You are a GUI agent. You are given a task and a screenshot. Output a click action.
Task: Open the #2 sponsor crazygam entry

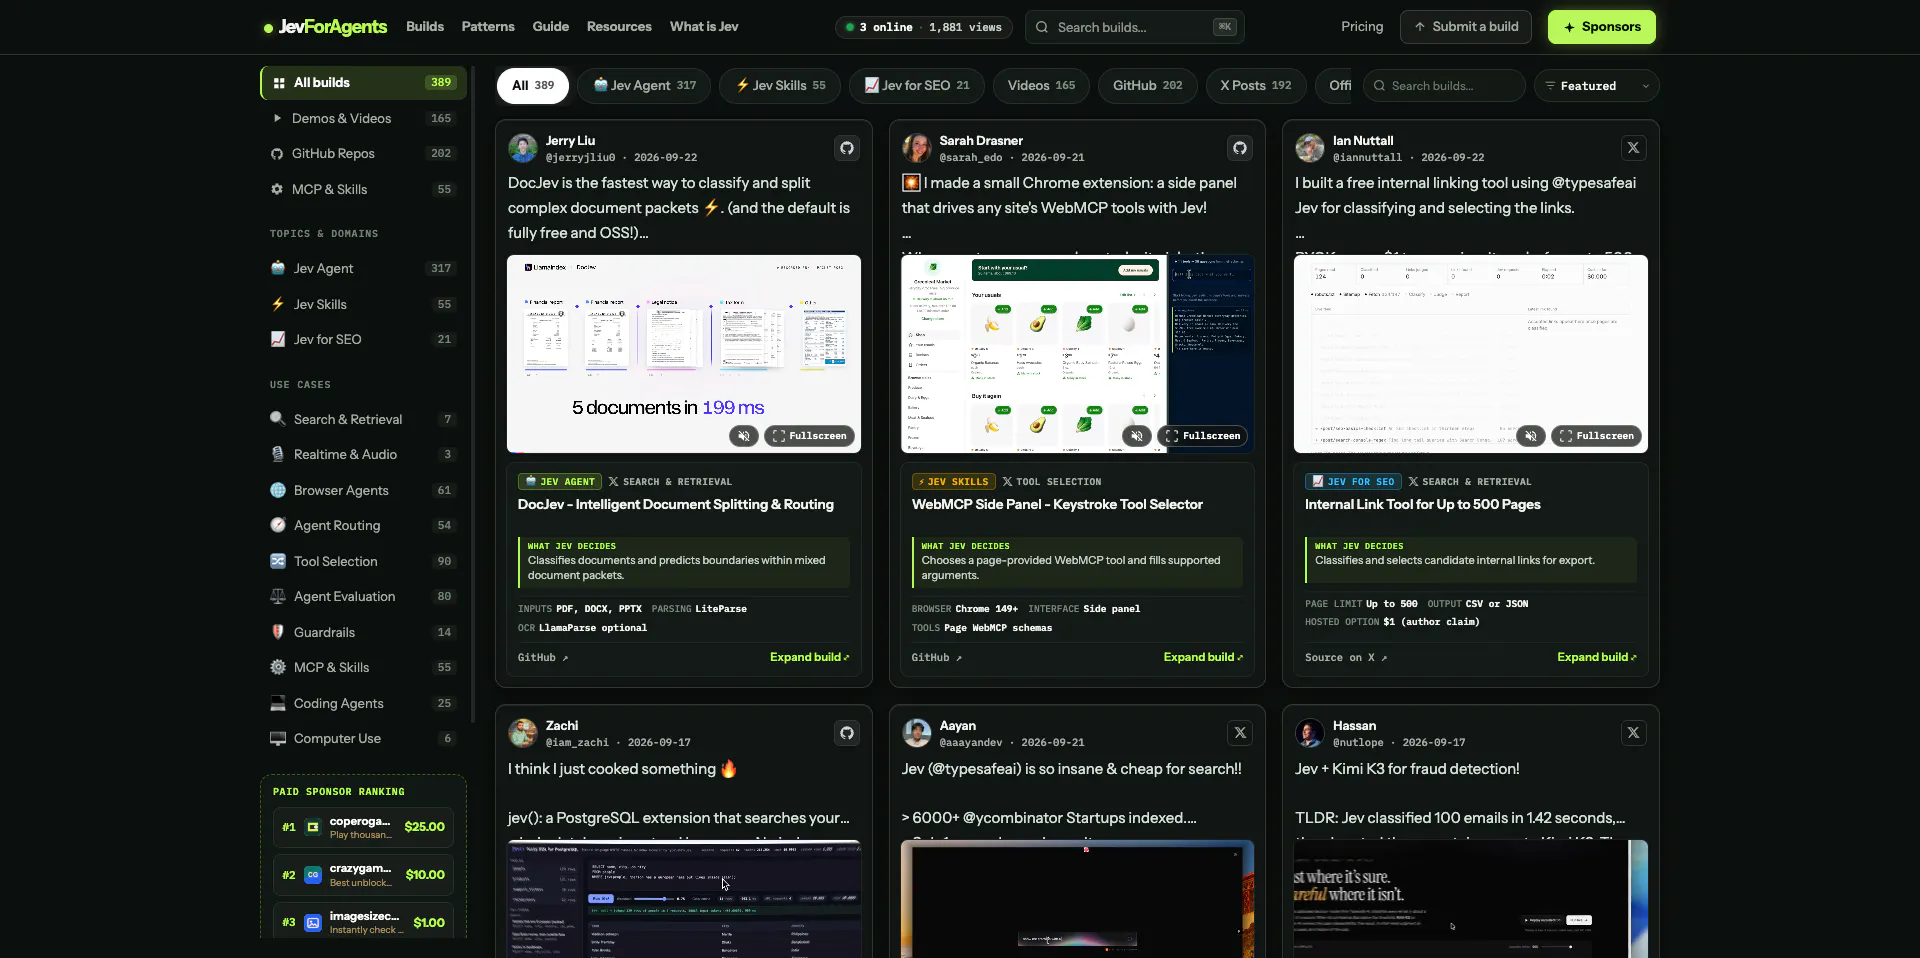363,875
